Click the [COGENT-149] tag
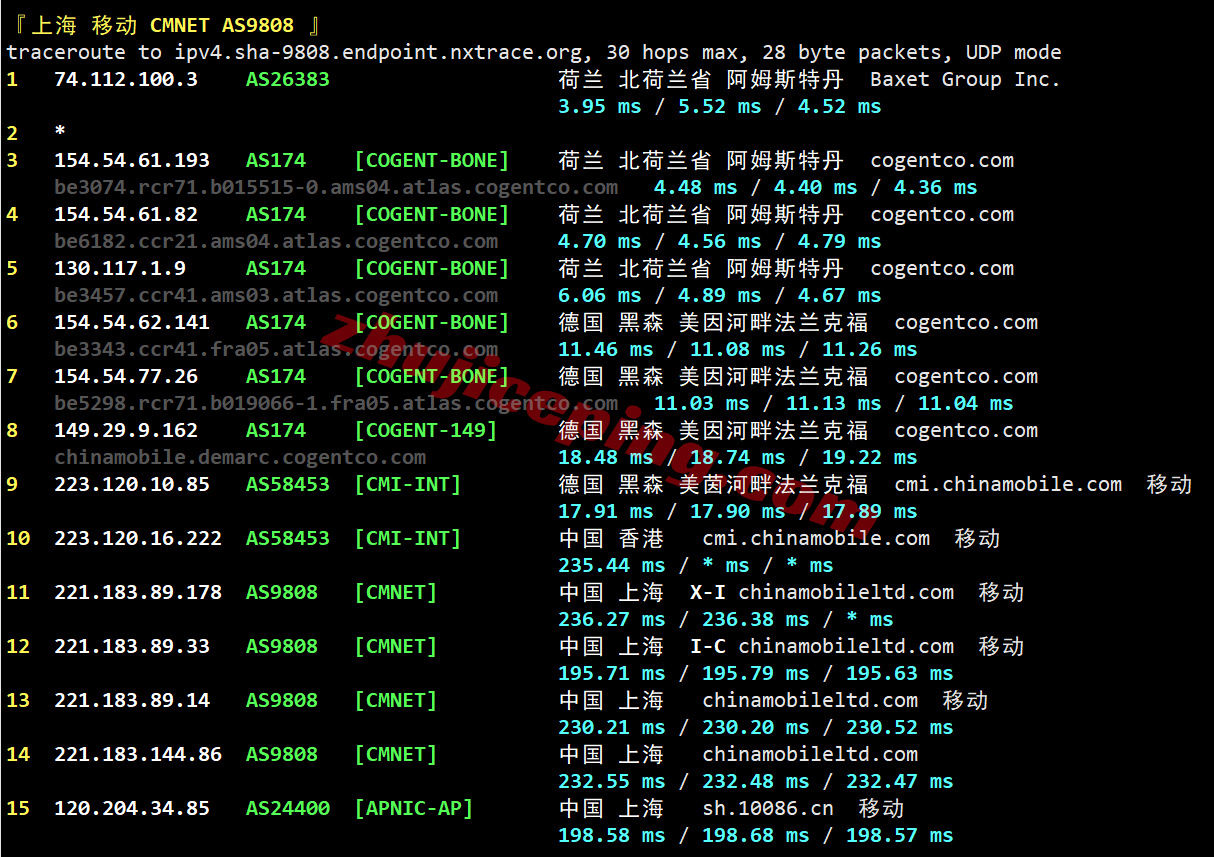1214x857 pixels. (426, 430)
